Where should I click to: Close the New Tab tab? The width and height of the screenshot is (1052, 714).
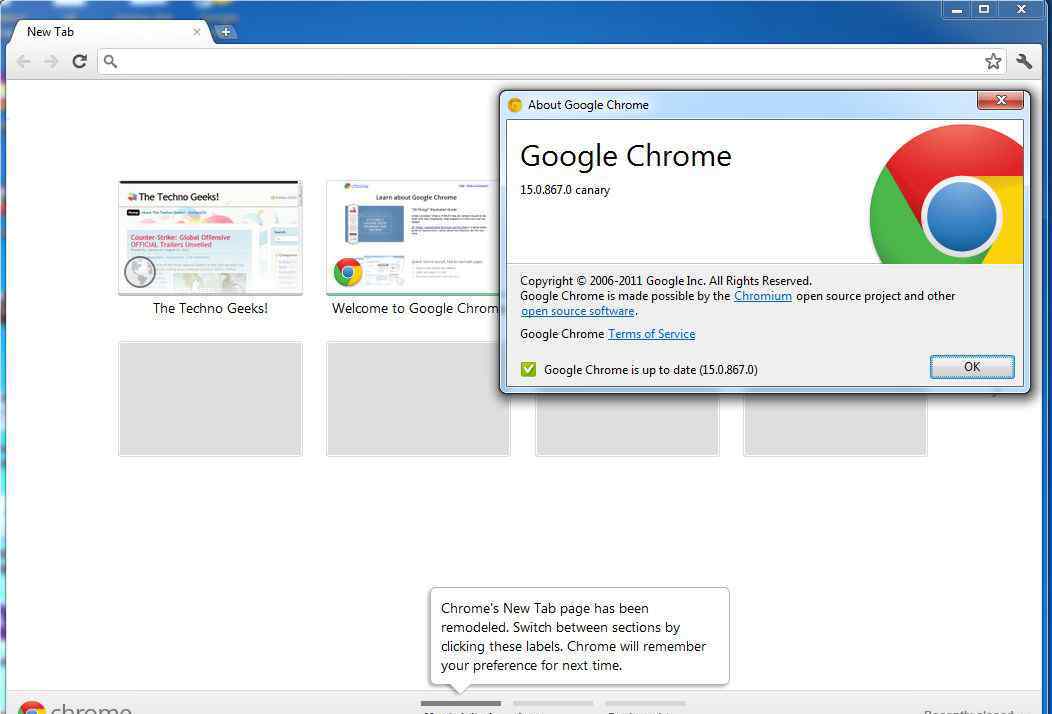pos(197,32)
